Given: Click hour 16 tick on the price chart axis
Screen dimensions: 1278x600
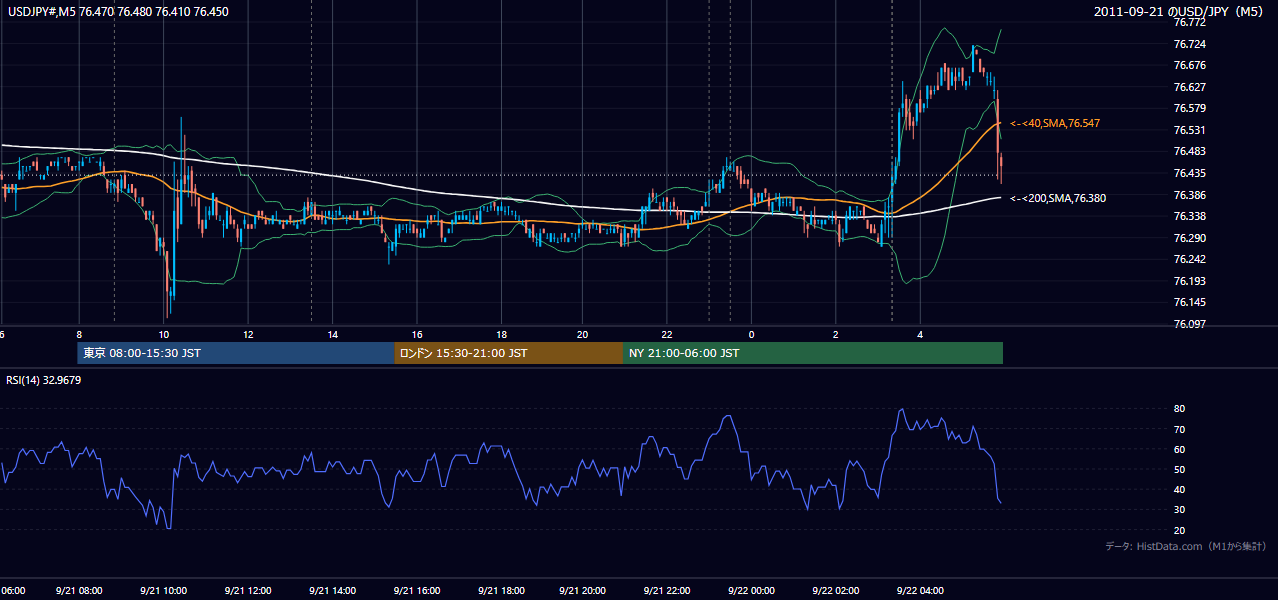Looking at the screenshot, I should 417,335.
